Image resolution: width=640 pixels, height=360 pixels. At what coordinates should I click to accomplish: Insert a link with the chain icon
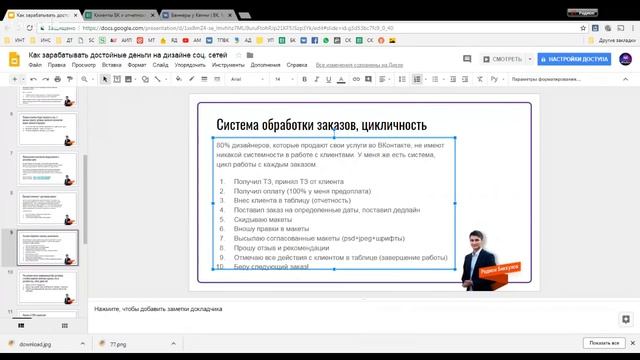(x=356, y=79)
